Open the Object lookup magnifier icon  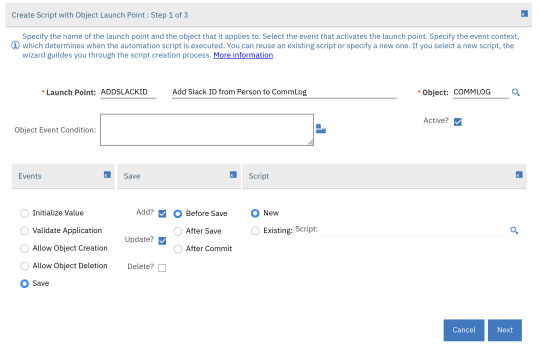point(516,92)
